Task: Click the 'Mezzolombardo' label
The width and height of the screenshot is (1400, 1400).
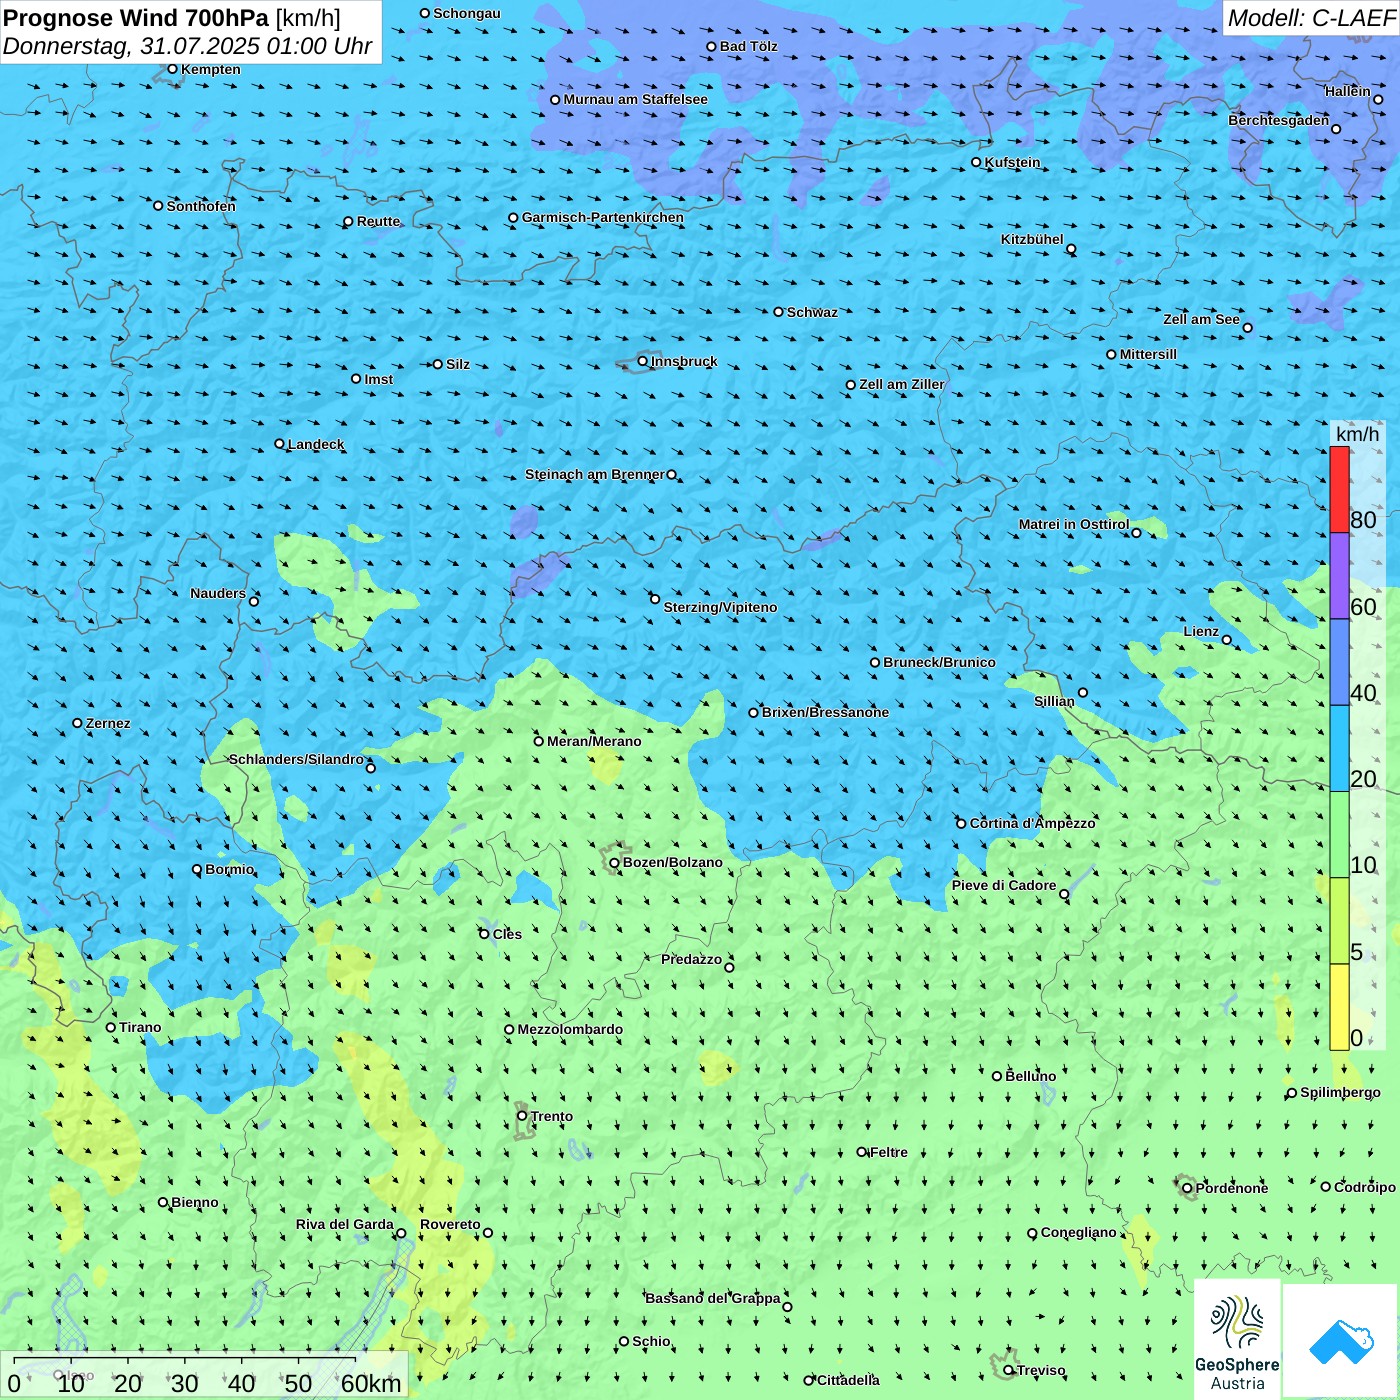Action: (x=570, y=1029)
